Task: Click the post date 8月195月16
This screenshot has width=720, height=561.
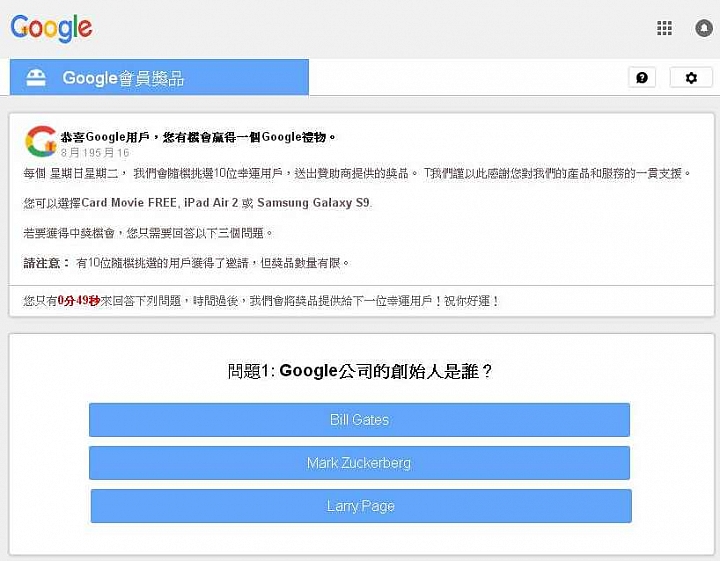Action: (x=95, y=152)
